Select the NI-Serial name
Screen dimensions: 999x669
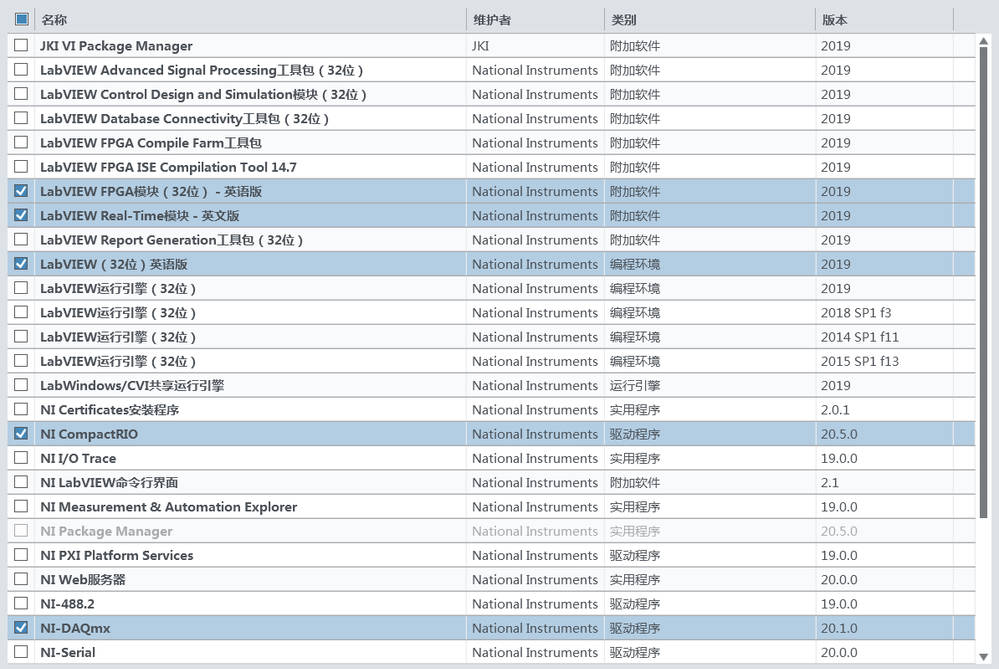[68, 652]
